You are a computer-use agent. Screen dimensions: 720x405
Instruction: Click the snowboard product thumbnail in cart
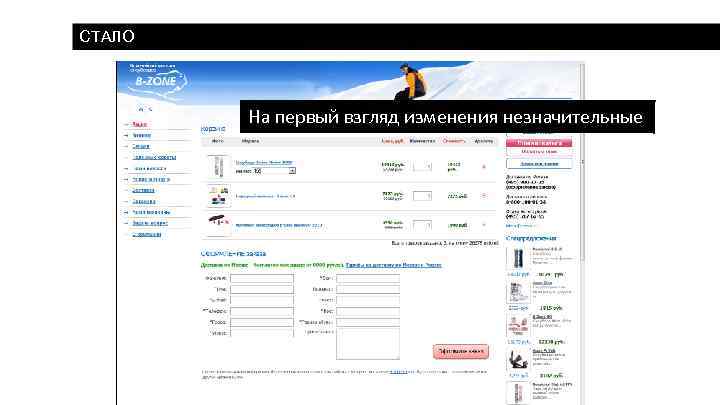pyautogui.click(x=218, y=166)
